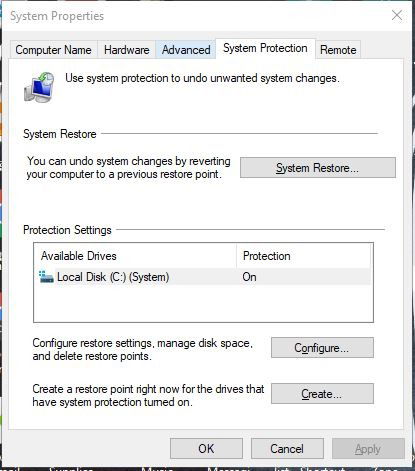The height and width of the screenshot is (471, 415).
Task: Click the system protection computer icon
Action: [39, 87]
